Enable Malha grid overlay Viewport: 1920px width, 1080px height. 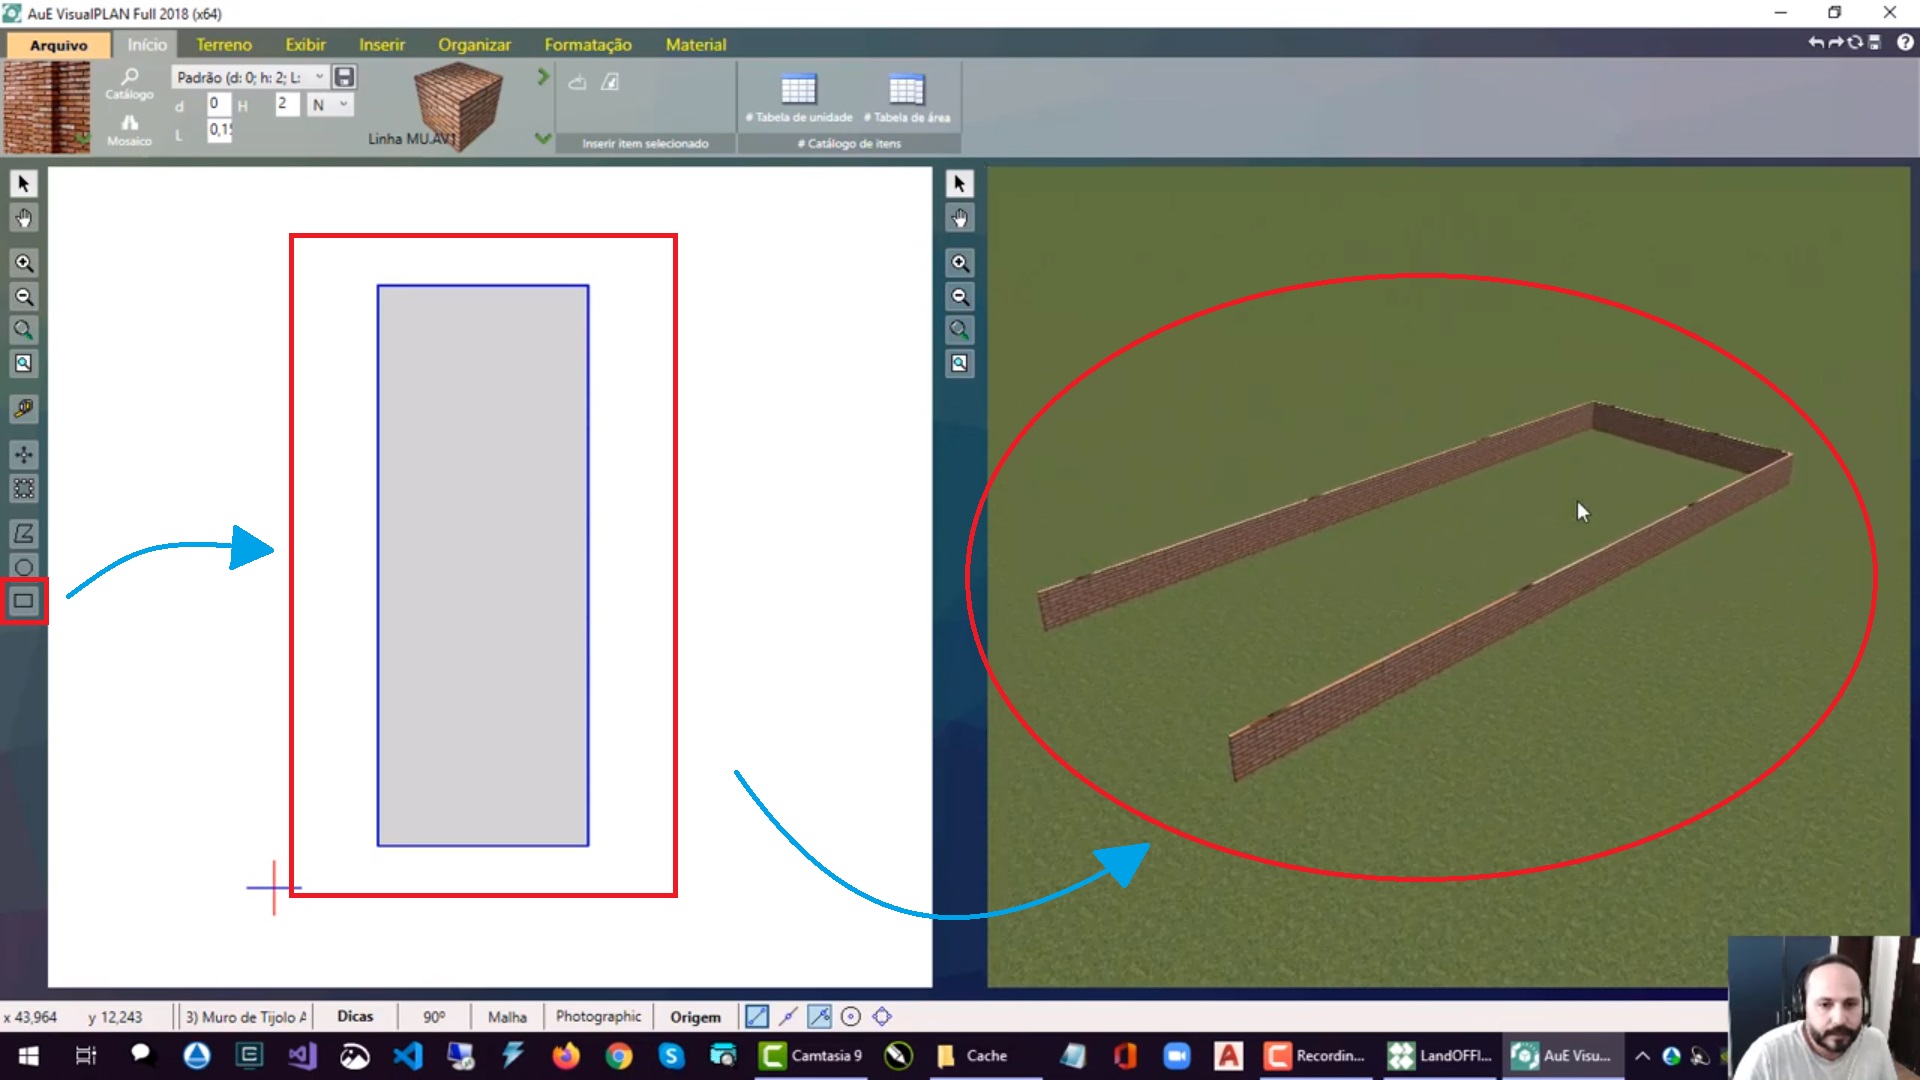click(x=506, y=1015)
